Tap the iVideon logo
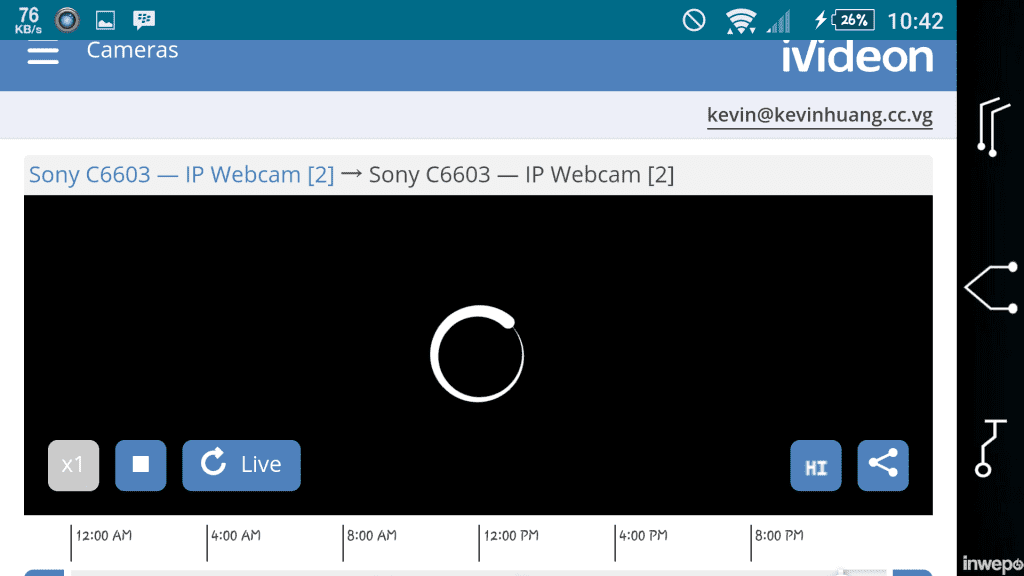This screenshot has height=576, width=1024. click(857, 58)
